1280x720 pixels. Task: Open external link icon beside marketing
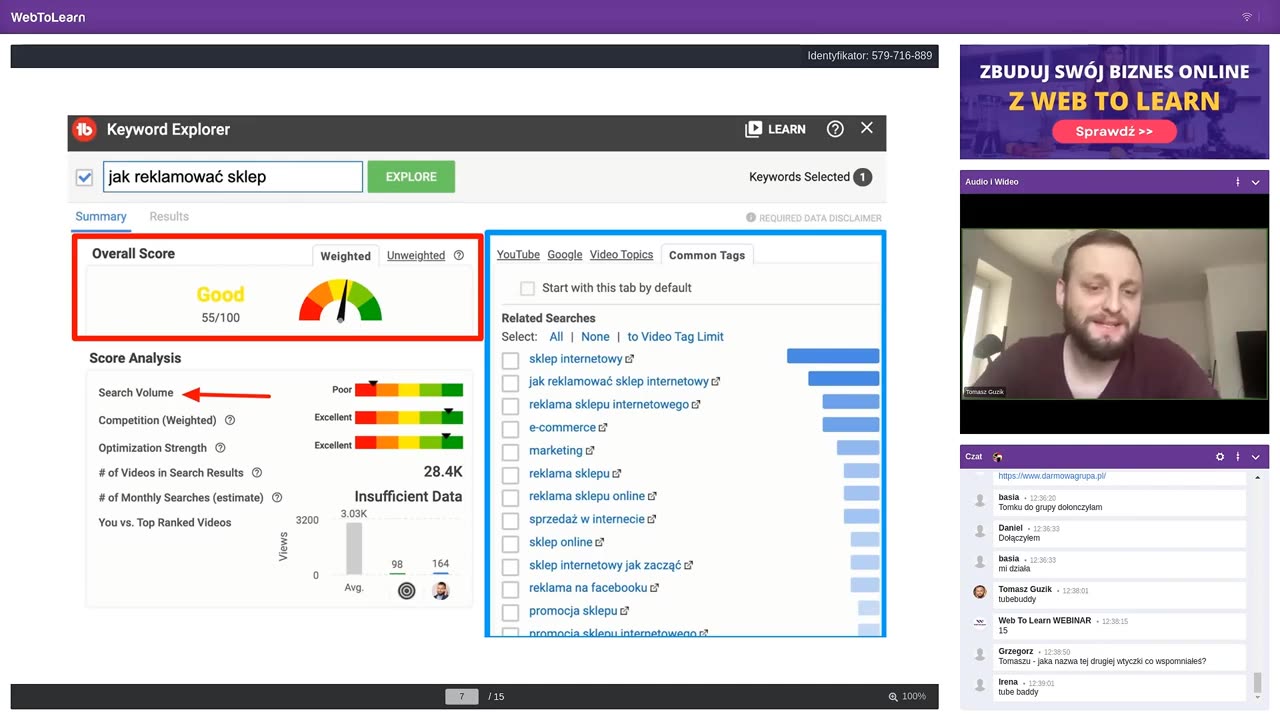point(590,451)
